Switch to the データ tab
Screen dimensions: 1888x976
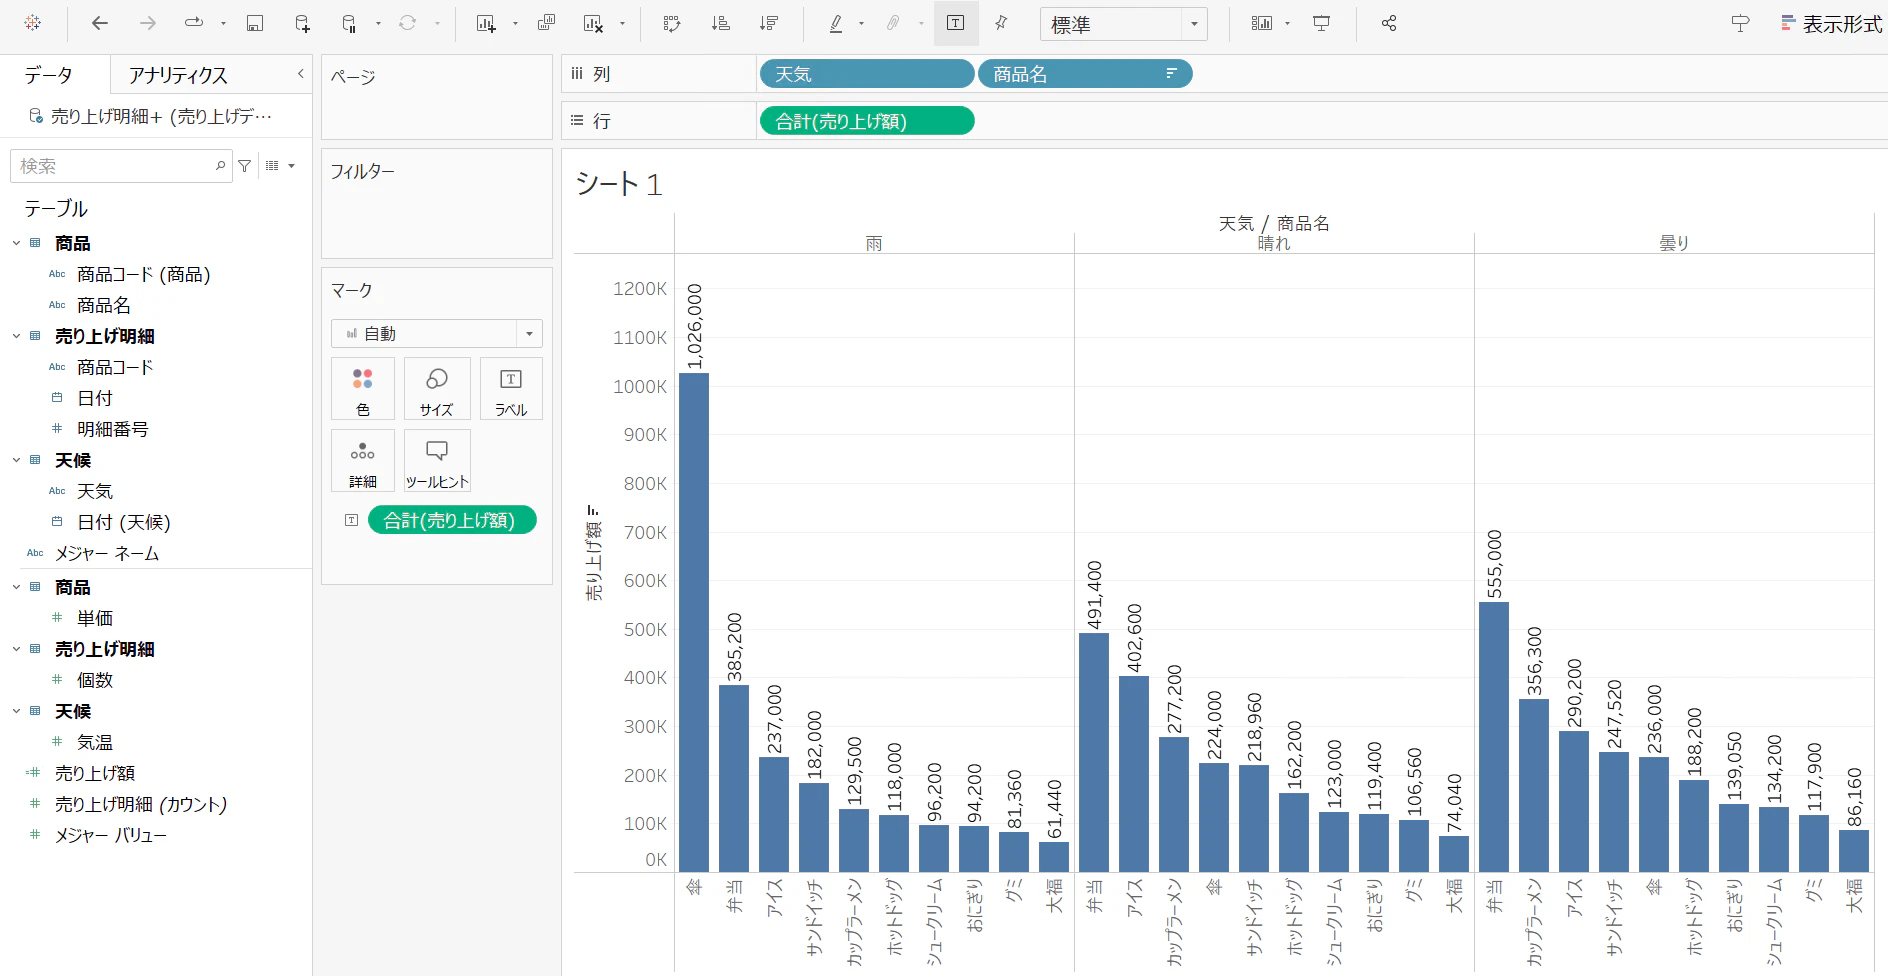pos(49,75)
